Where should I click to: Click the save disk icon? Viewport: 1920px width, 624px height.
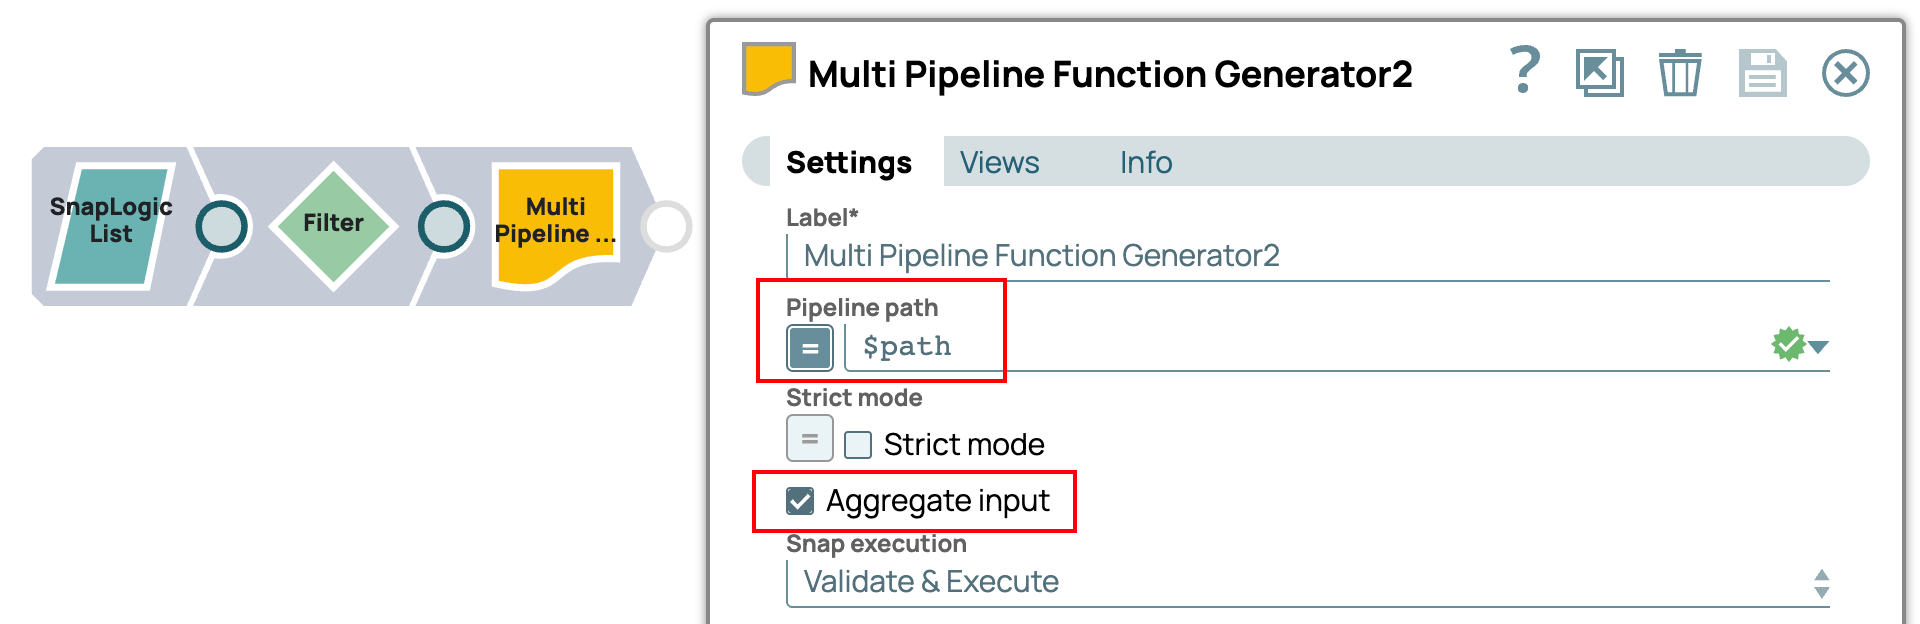pos(1762,73)
